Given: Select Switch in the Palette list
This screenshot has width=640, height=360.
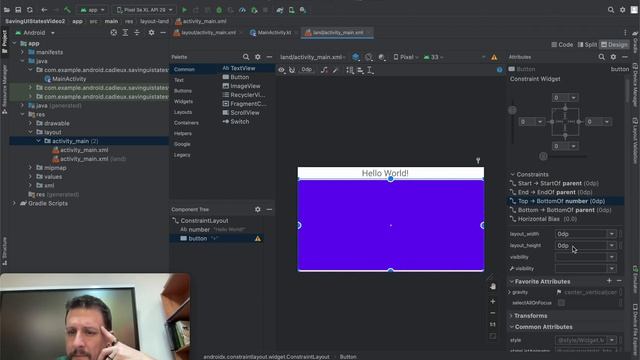Looking at the screenshot, I should (236, 122).
